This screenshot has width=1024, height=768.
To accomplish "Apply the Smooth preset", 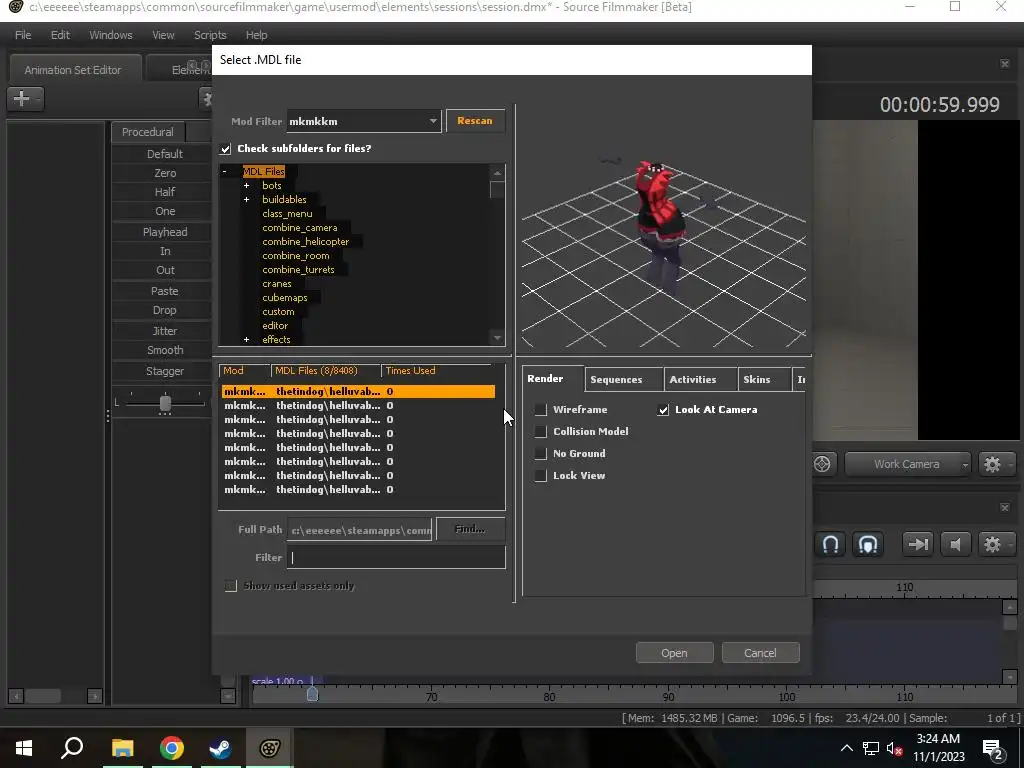I will pos(165,351).
